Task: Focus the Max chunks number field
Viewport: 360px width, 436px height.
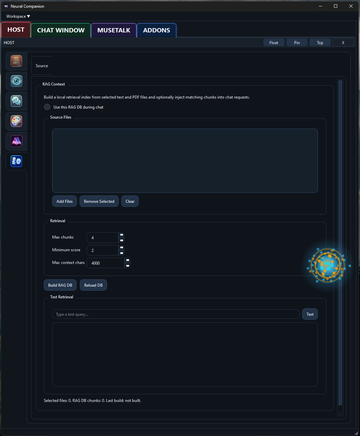Action: (103, 238)
